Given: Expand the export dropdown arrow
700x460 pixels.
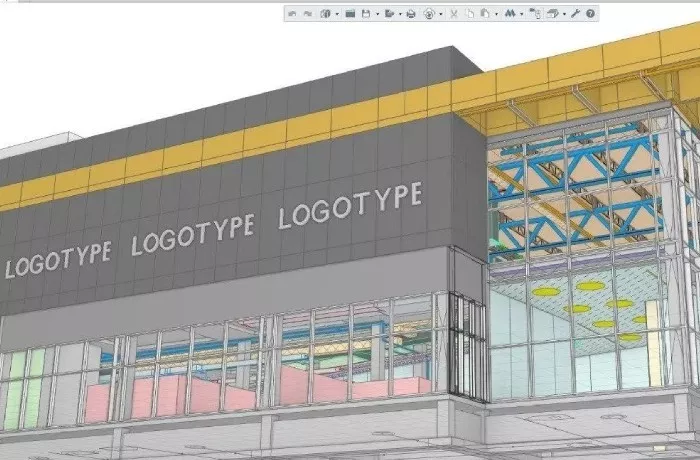Looking at the screenshot, I should tap(400, 14).
